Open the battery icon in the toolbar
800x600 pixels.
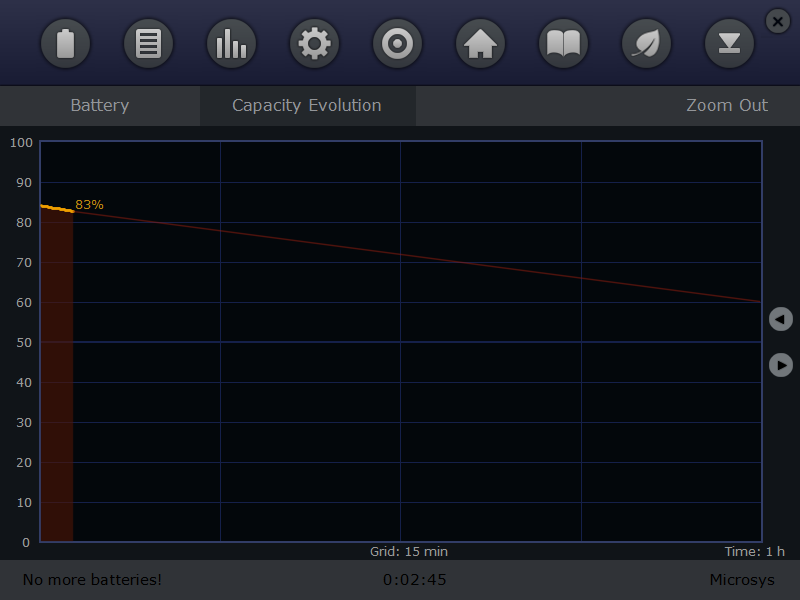tap(65, 43)
